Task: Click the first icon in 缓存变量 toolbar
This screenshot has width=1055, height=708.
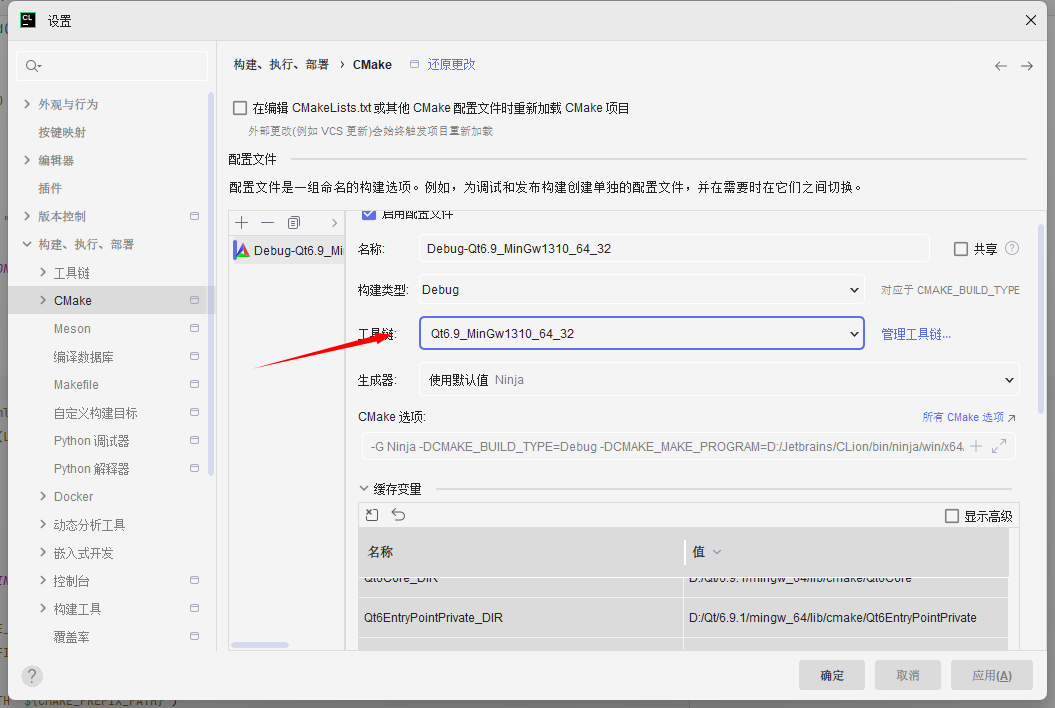Action: coord(372,516)
